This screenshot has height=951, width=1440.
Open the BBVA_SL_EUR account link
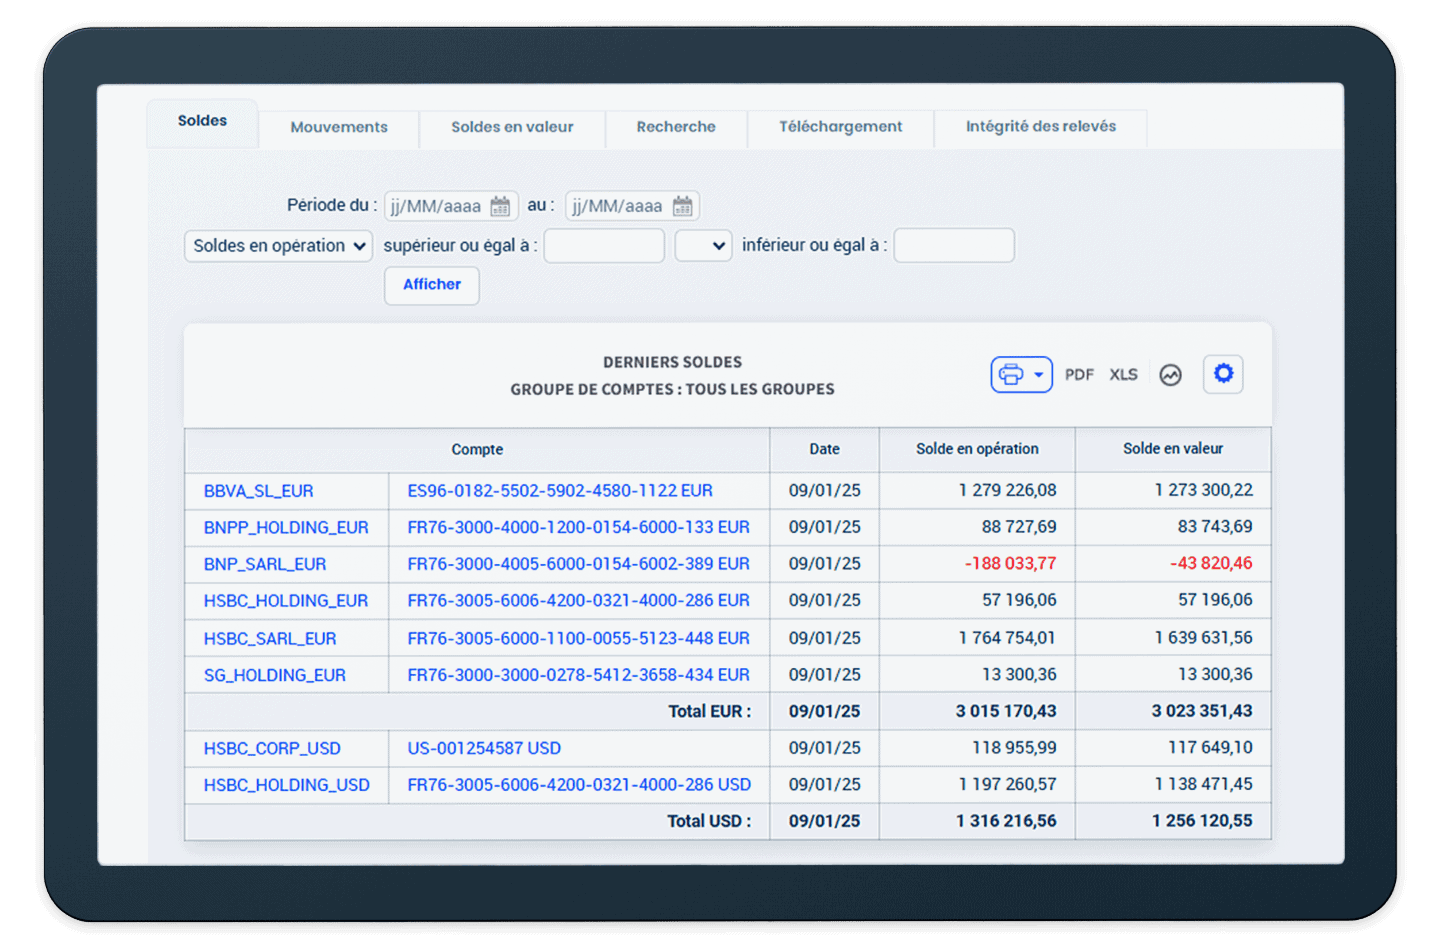(259, 491)
